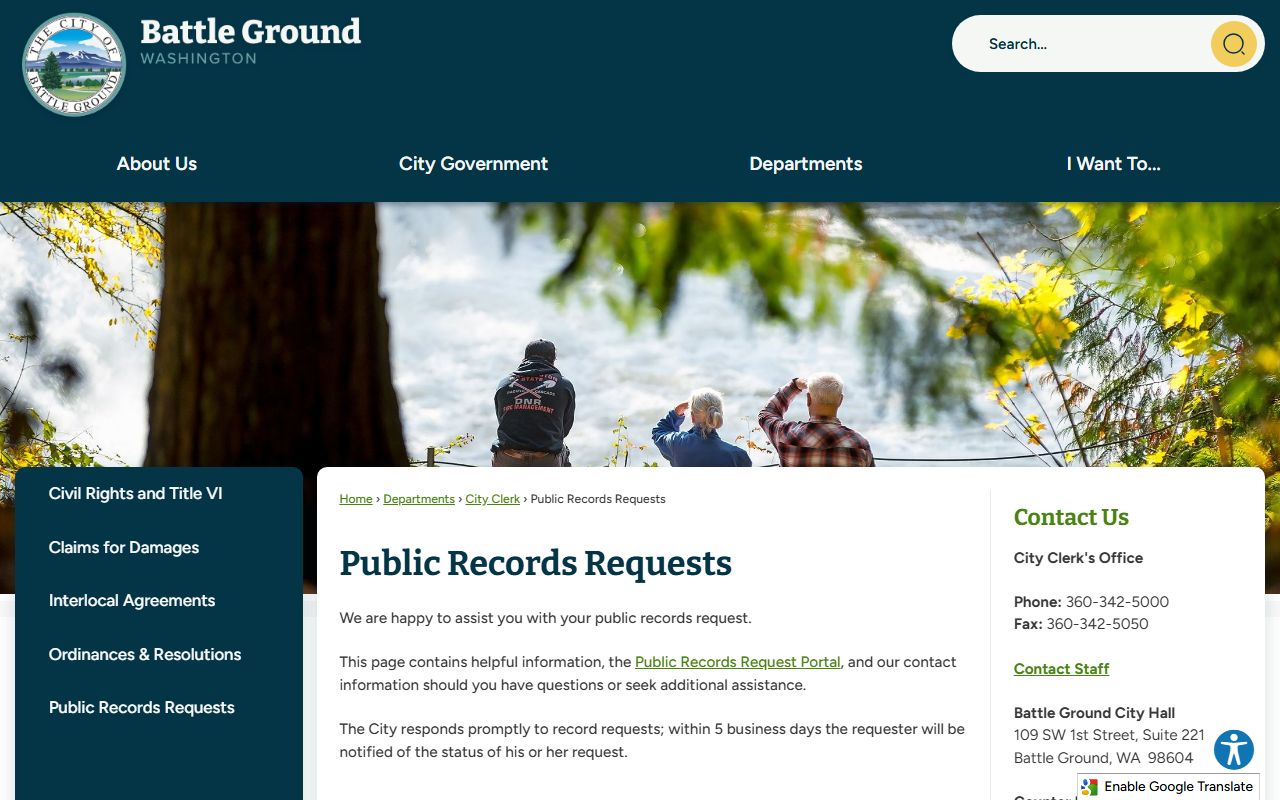Click the Battle Ground City Hall text
1280x800 pixels.
pos(1094,713)
